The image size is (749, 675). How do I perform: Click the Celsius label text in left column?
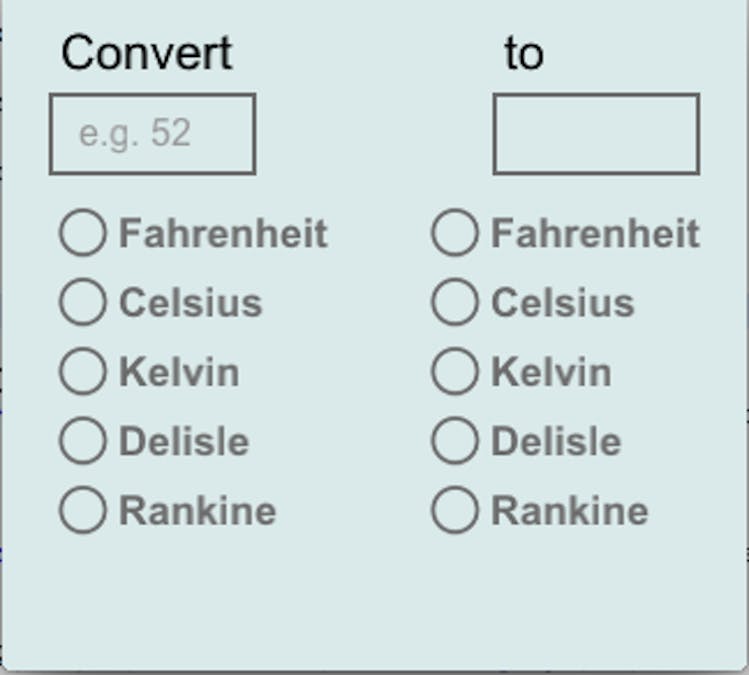[x=190, y=303]
